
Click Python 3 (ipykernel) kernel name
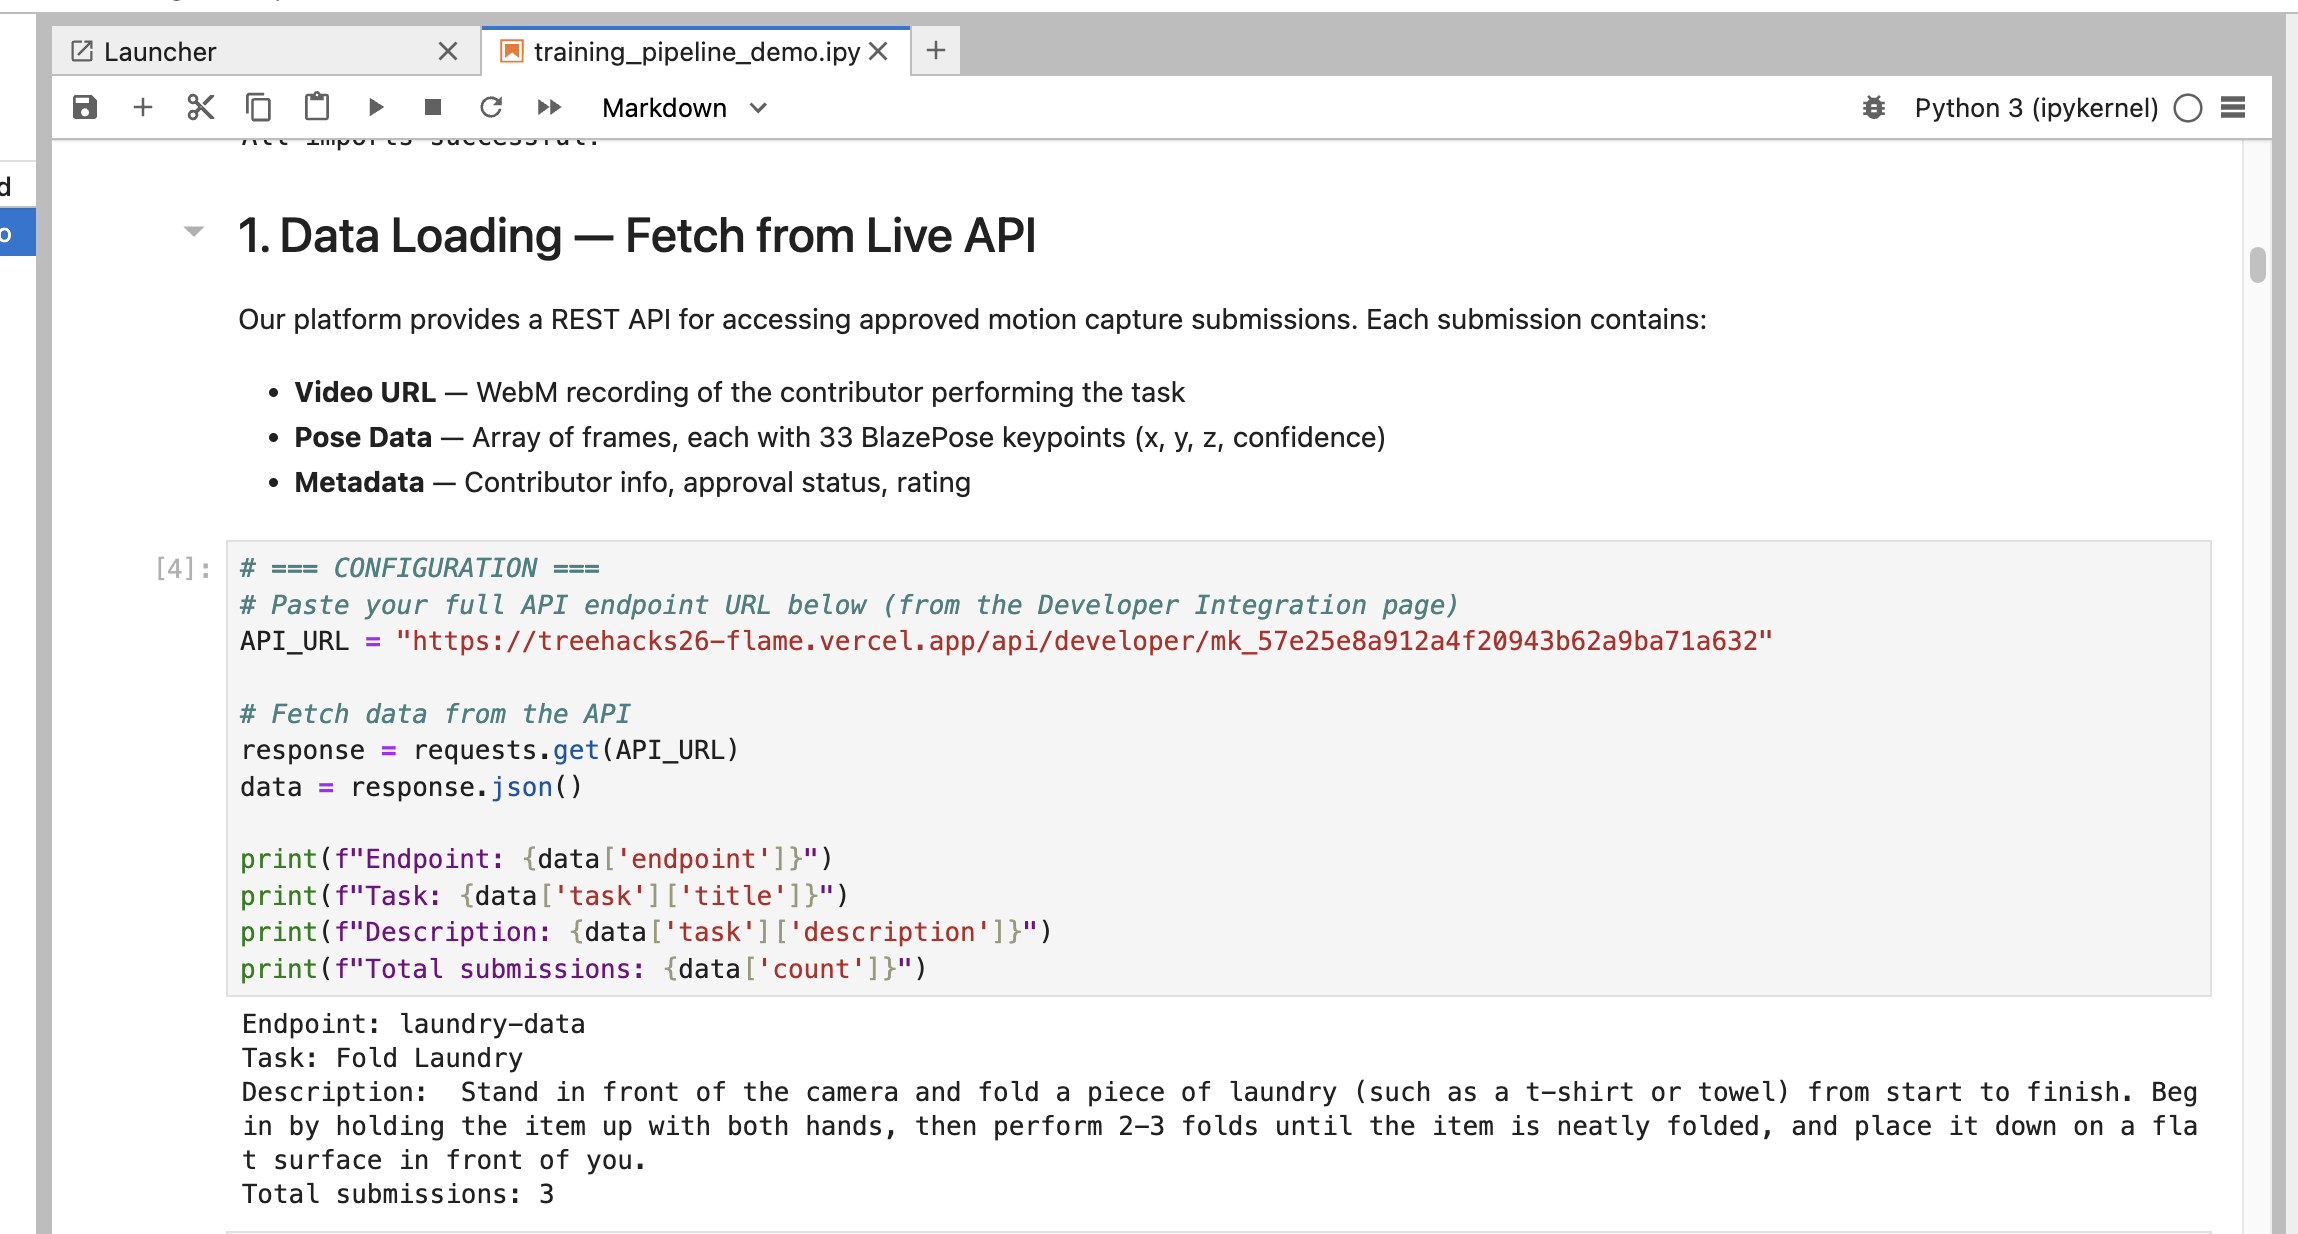click(2036, 108)
